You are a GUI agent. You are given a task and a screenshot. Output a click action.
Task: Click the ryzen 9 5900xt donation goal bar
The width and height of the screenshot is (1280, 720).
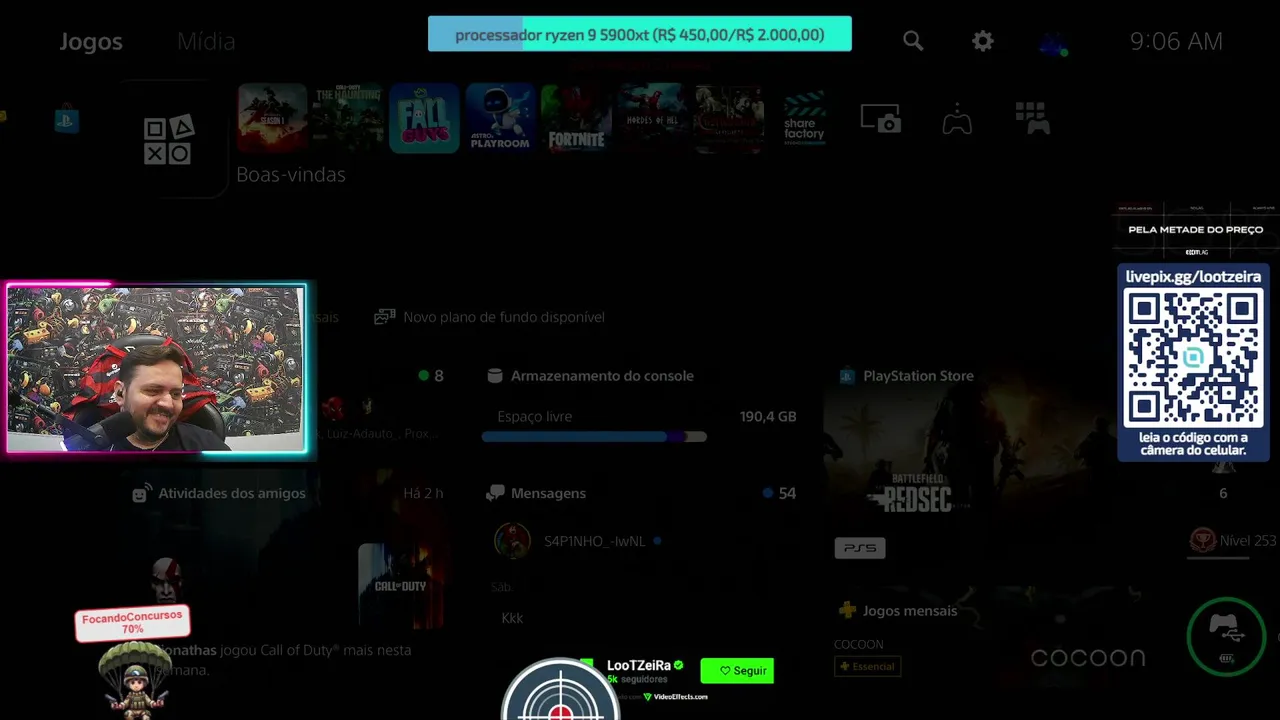pyautogui.click(x=640, y=34)
